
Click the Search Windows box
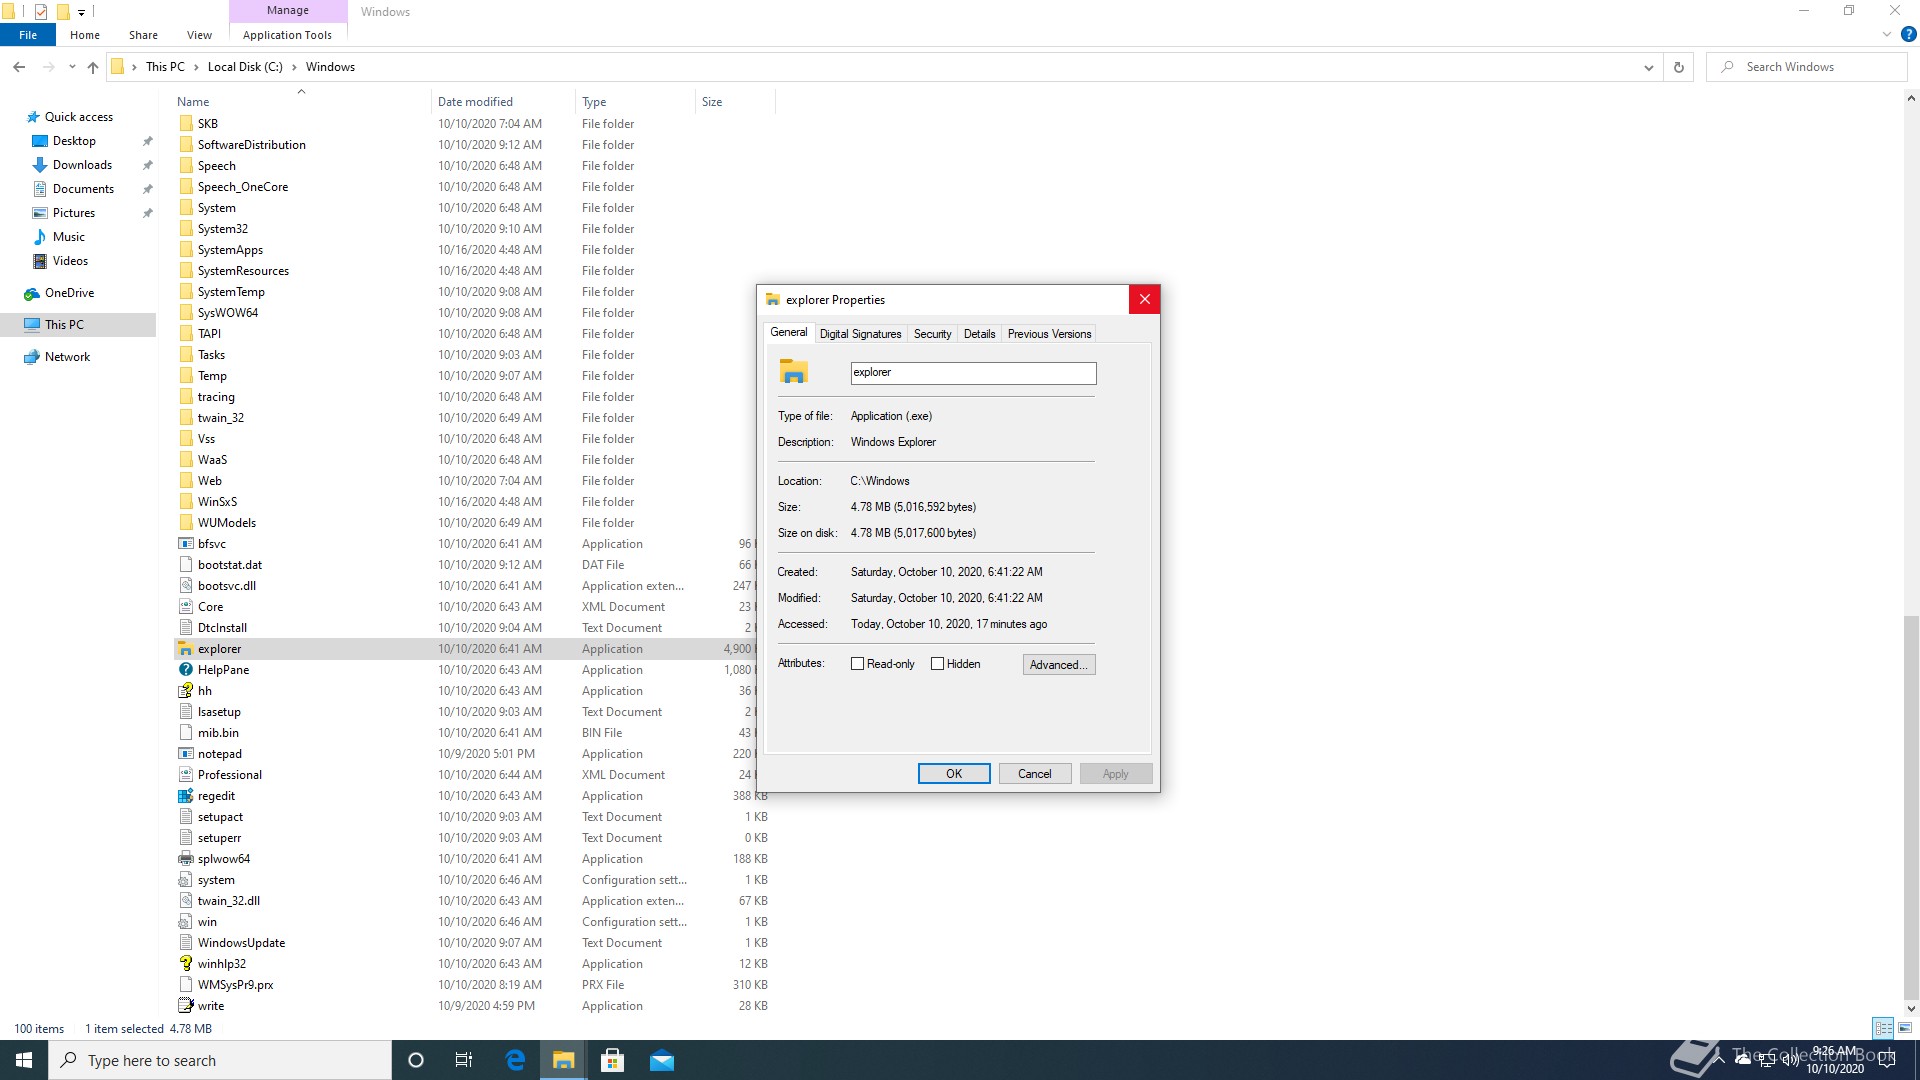[x=1807, y=67]
